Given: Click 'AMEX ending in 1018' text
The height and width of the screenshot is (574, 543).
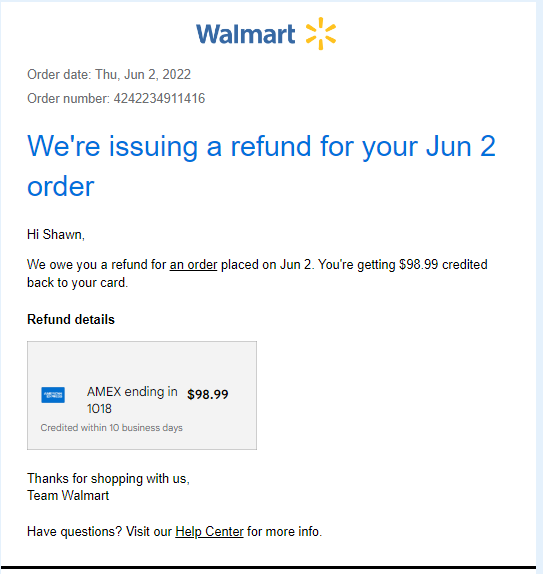Looking at the screenshot, I should [132, 400].
